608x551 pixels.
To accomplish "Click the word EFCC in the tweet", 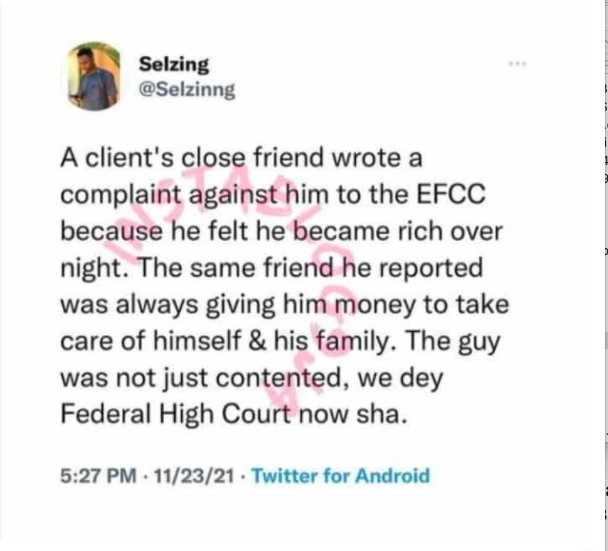I will (x=451, y=194).
